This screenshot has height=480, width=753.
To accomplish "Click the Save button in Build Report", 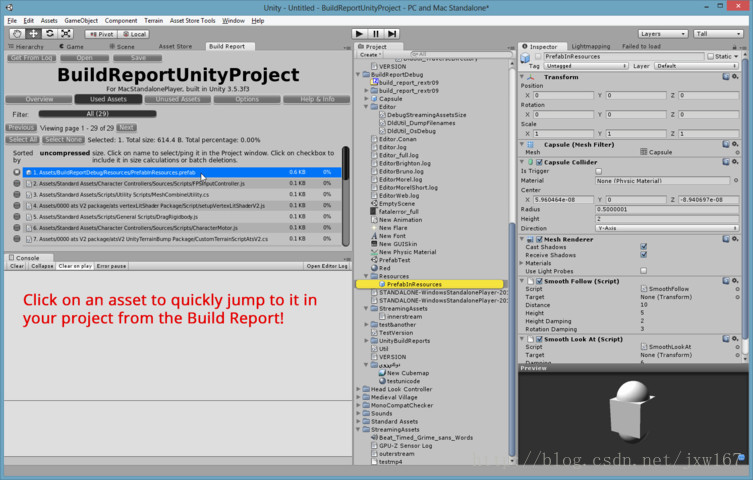I will click(138, 58).
